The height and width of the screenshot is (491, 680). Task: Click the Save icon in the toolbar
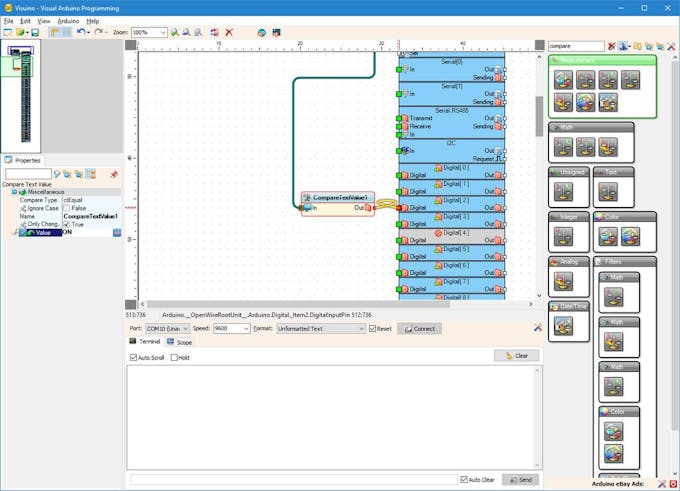[35, 32]
